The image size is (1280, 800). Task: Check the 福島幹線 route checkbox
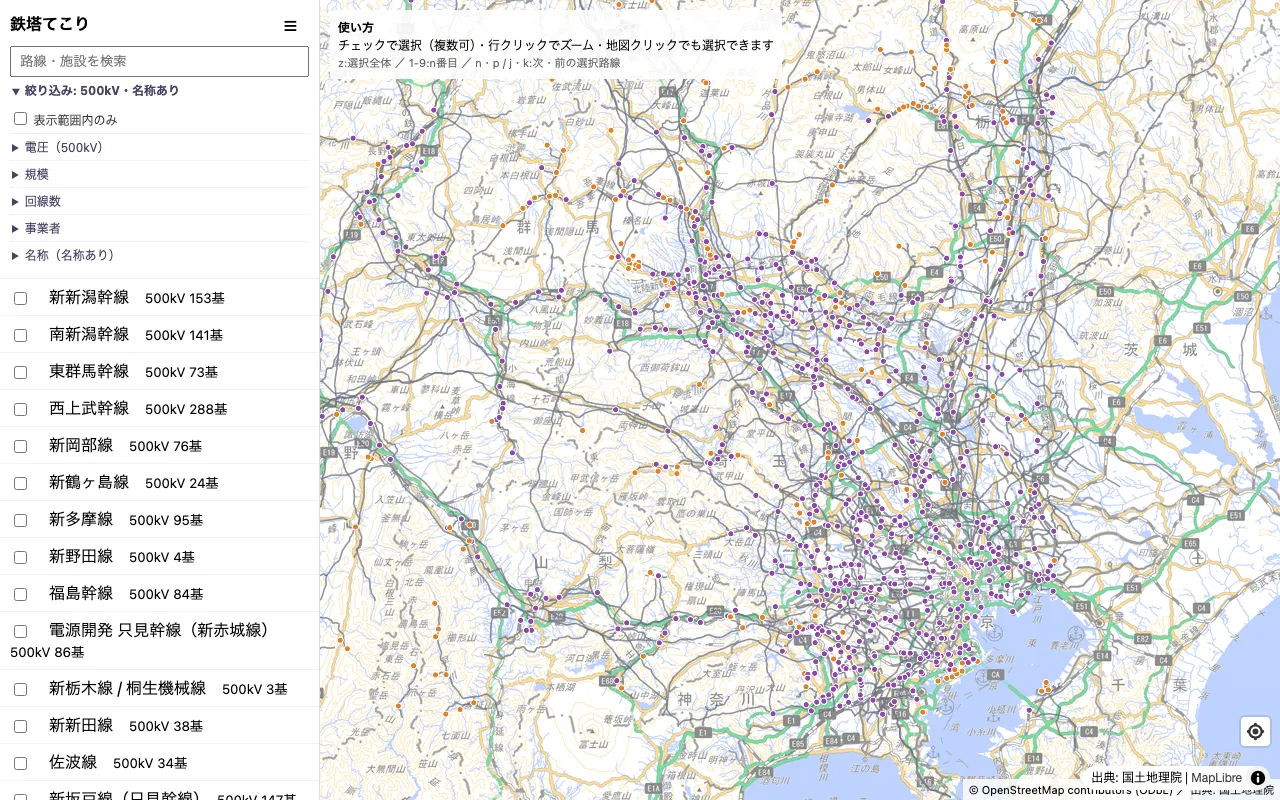point(20,594)
